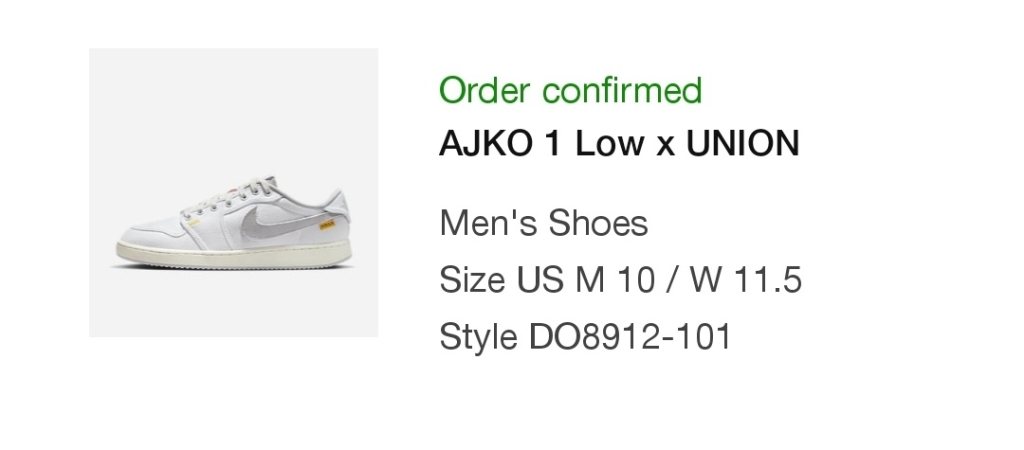Click the word "UNION" in the title

point(742,144)
